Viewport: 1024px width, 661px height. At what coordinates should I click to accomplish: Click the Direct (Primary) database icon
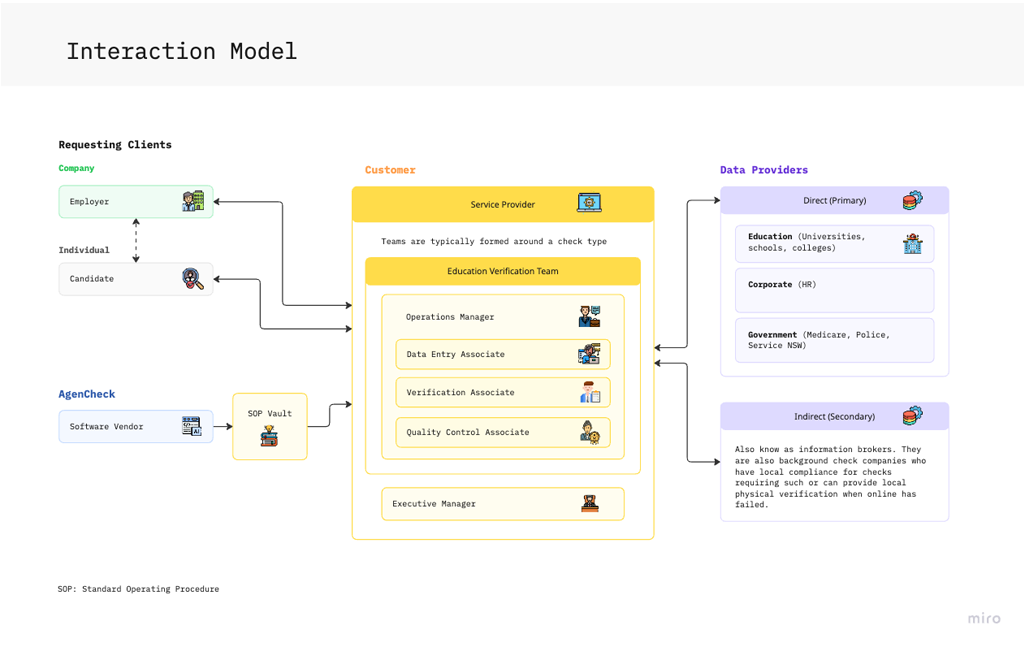pos(912,201)
